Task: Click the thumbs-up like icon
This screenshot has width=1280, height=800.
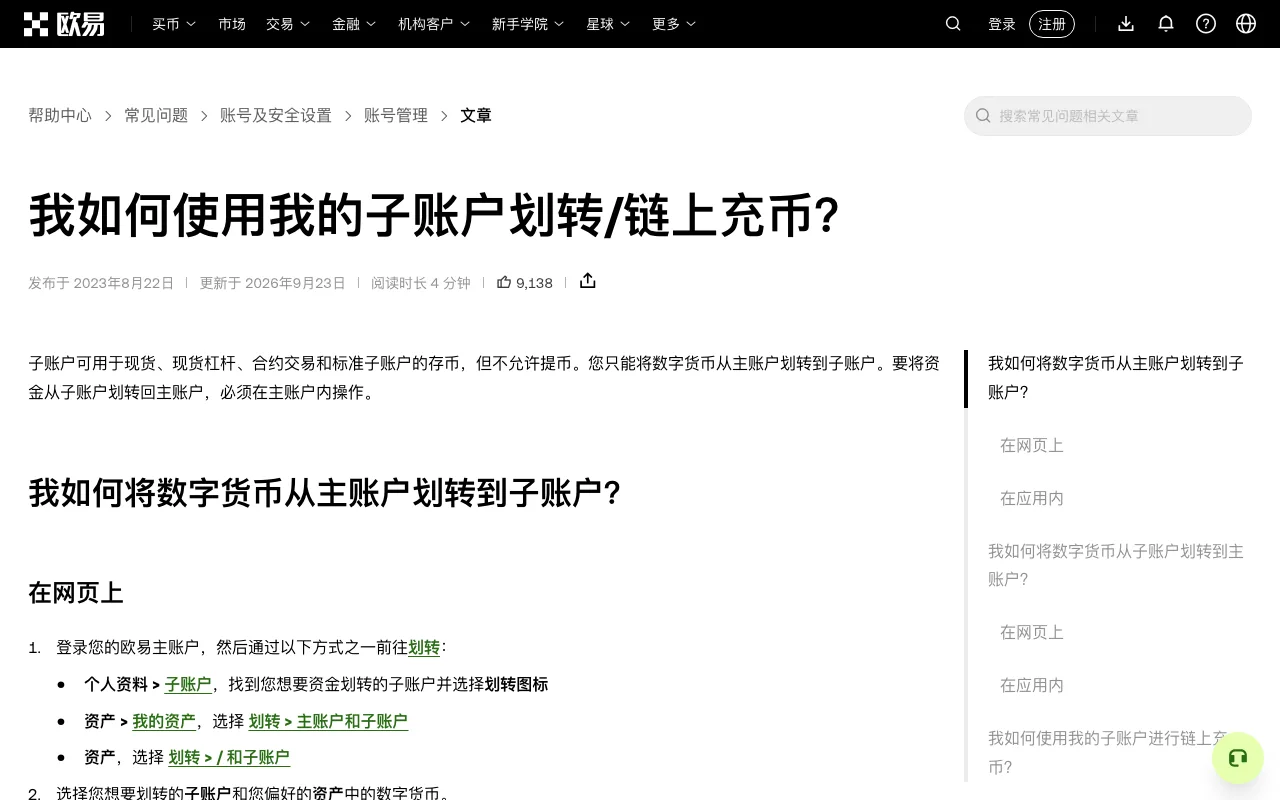Action: 504,282
